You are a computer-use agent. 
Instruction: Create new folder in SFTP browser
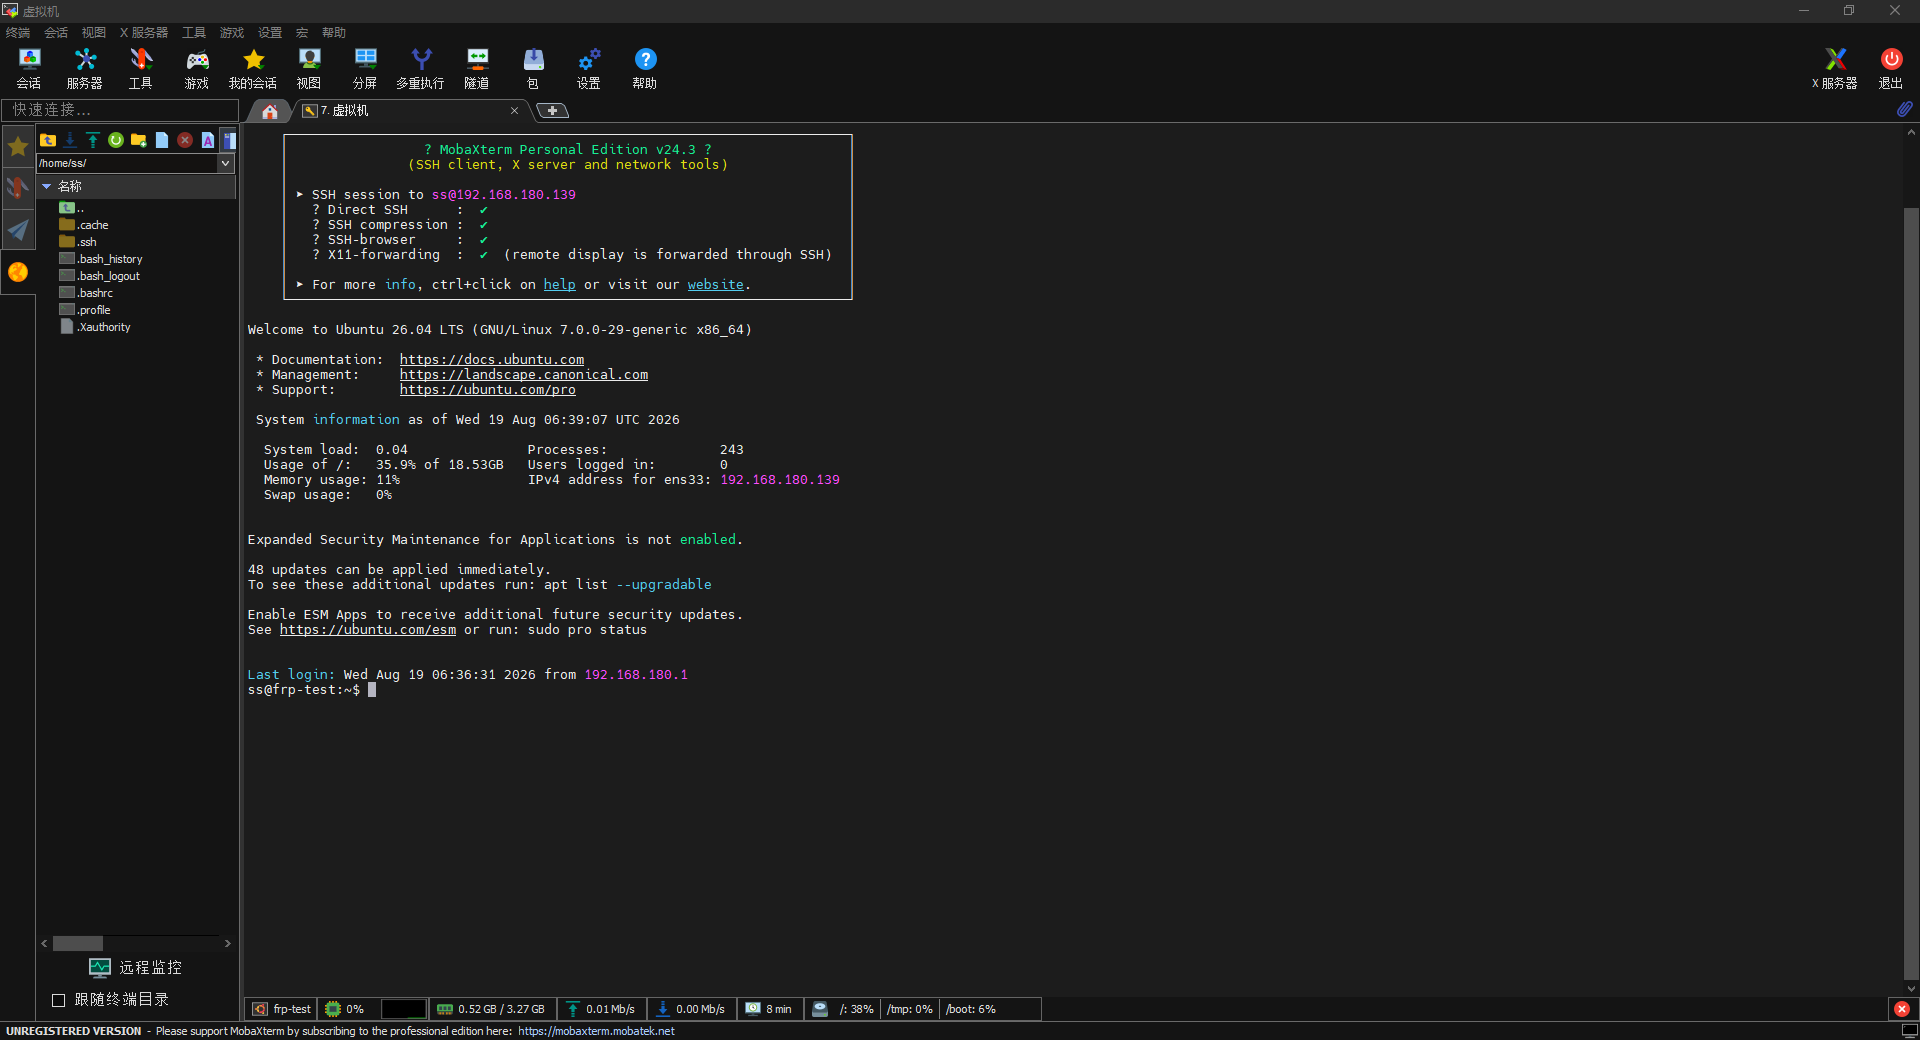point(139,140)
